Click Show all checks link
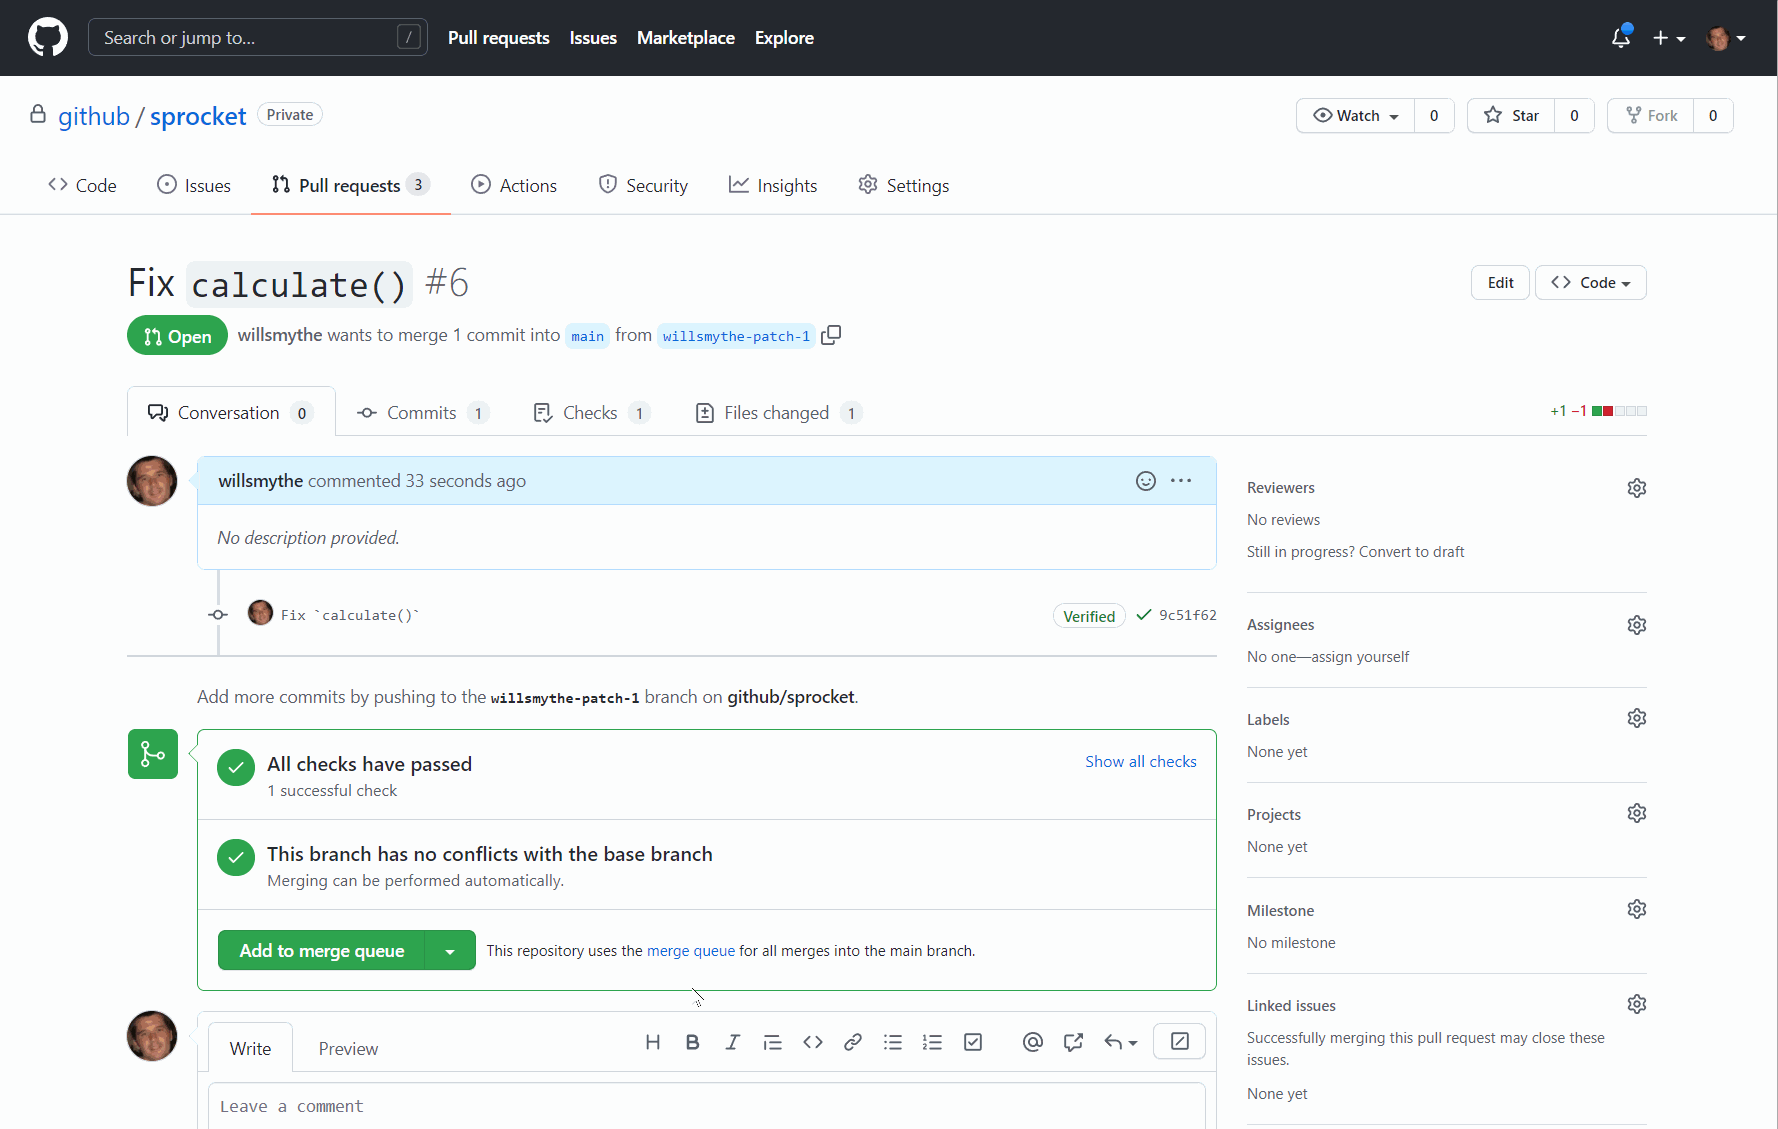The width and height of the screenshot is (1778, 1129). [1140, 762]
